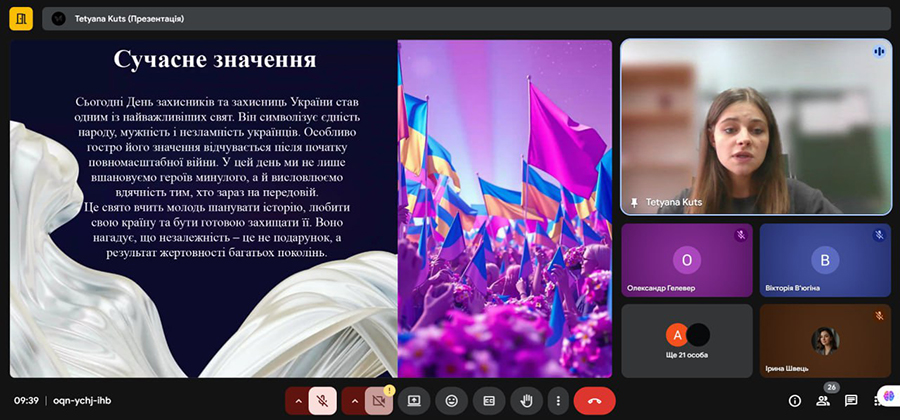Click the 09:39 clock time
The image size is (900, 420).
(x=26, y=401)
